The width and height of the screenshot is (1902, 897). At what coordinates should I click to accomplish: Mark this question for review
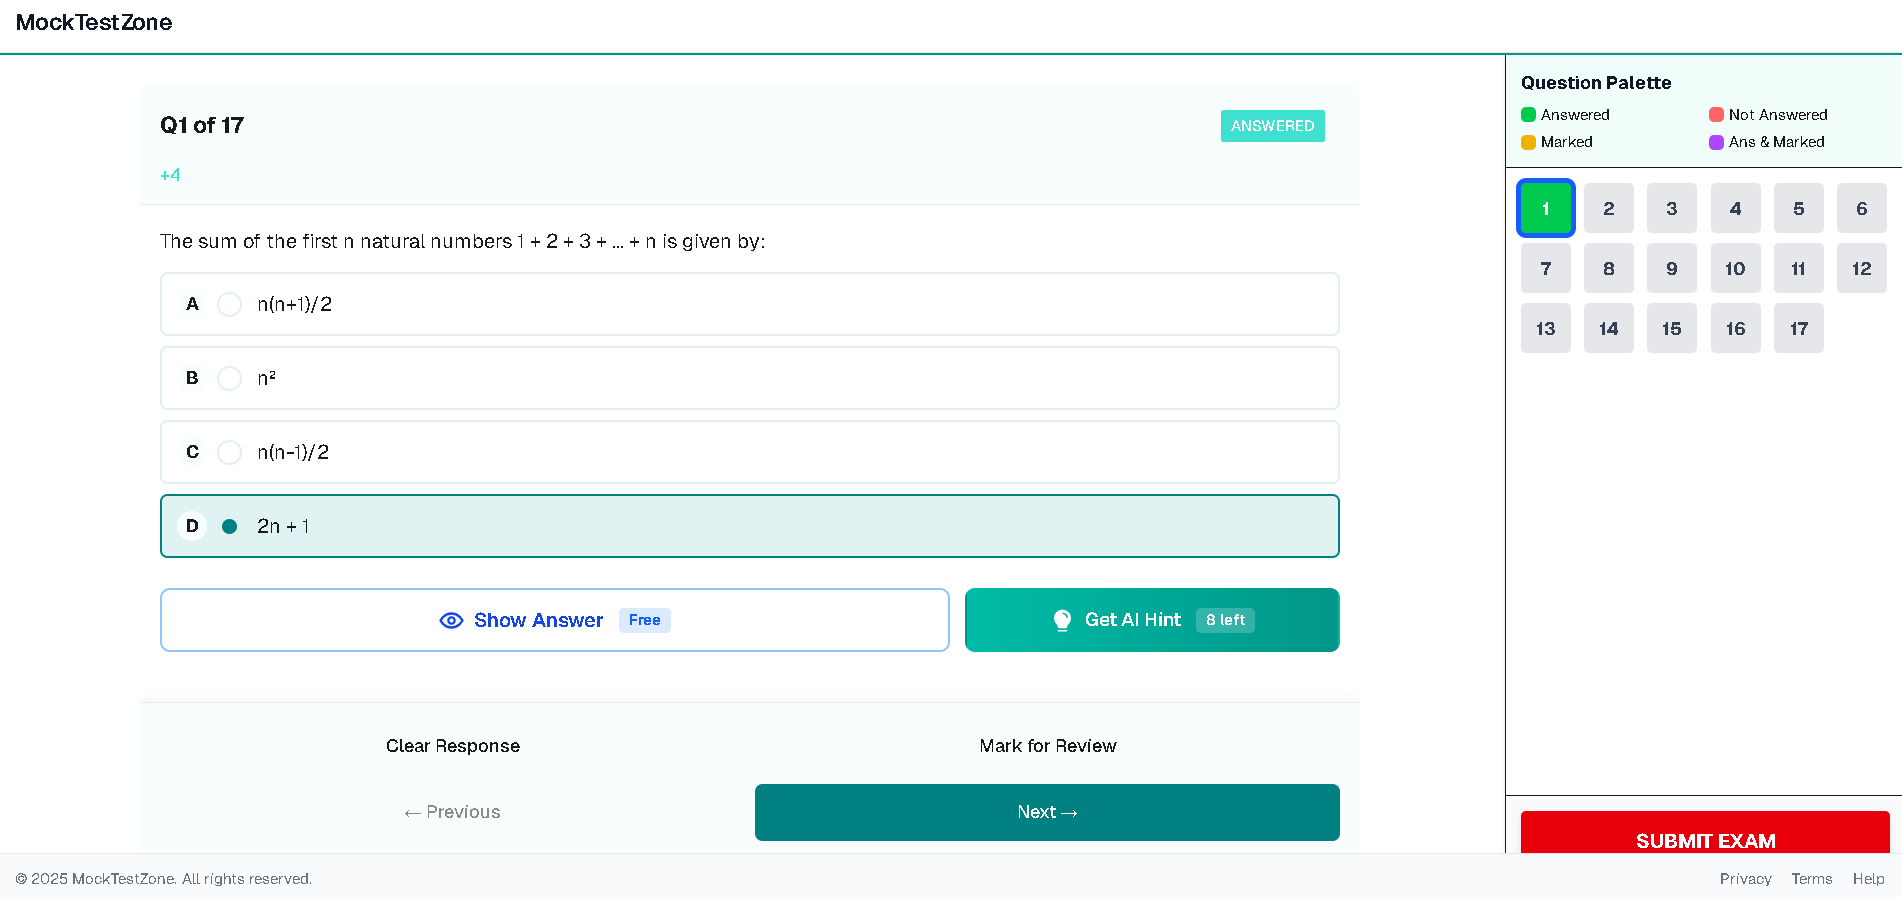tap(1047, 746)
